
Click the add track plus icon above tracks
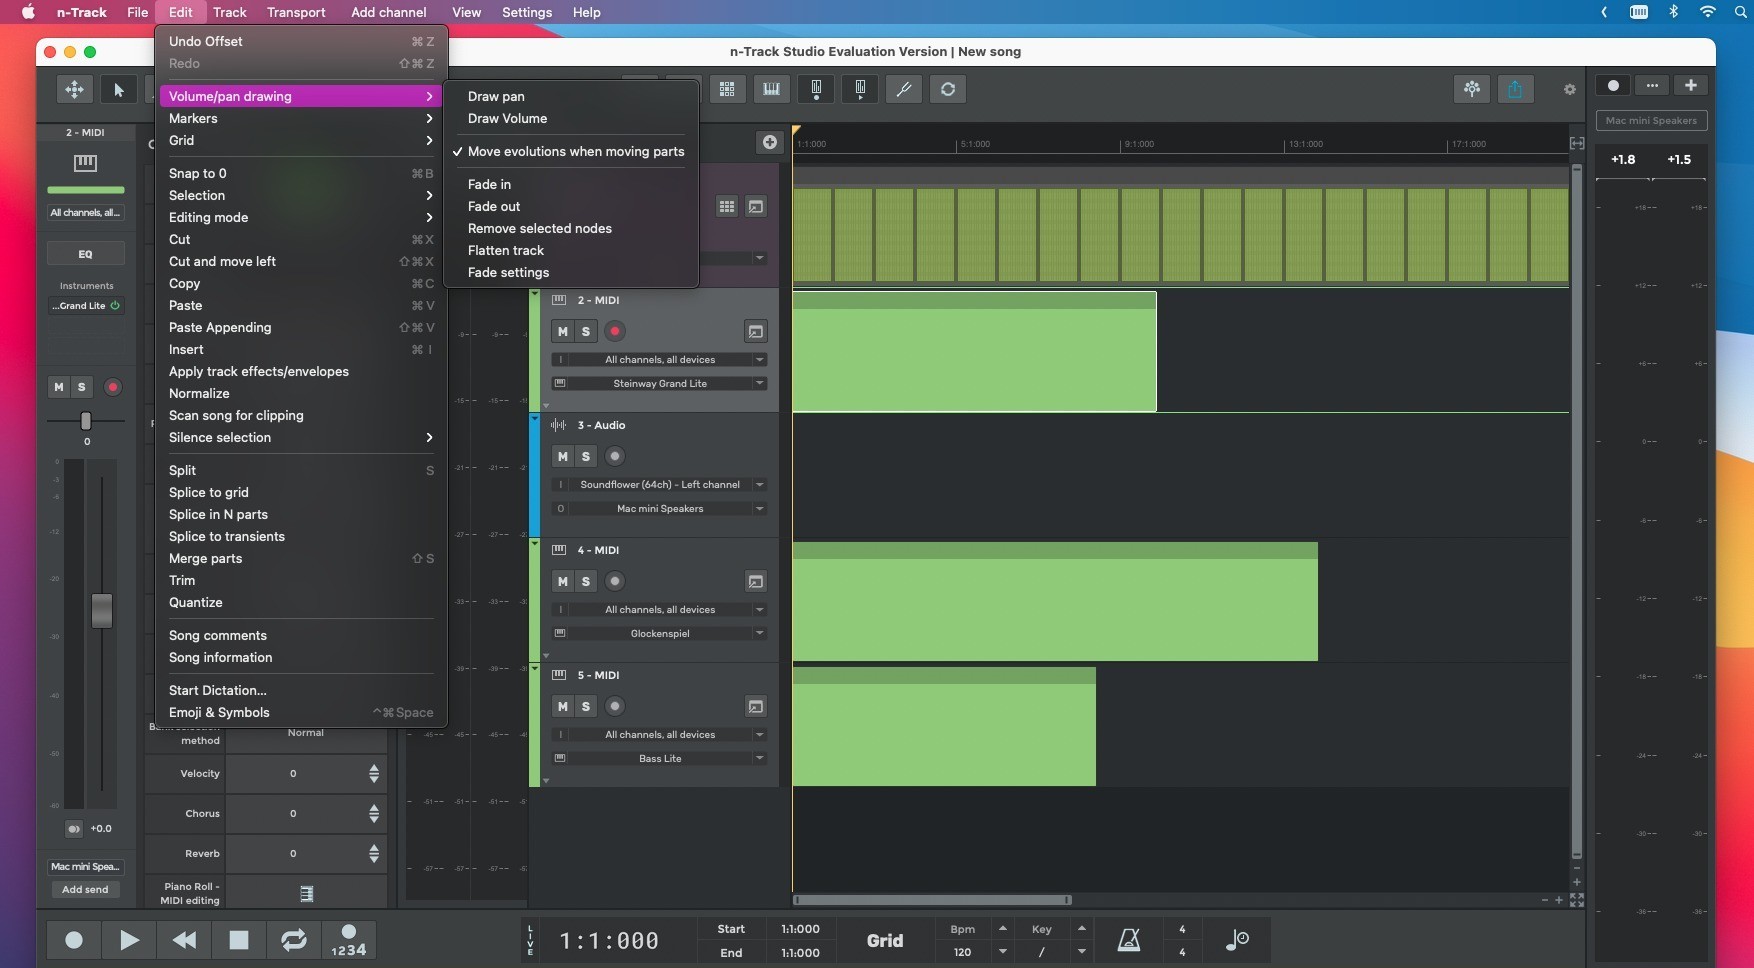pyautogui.click(x=769, y=142)
